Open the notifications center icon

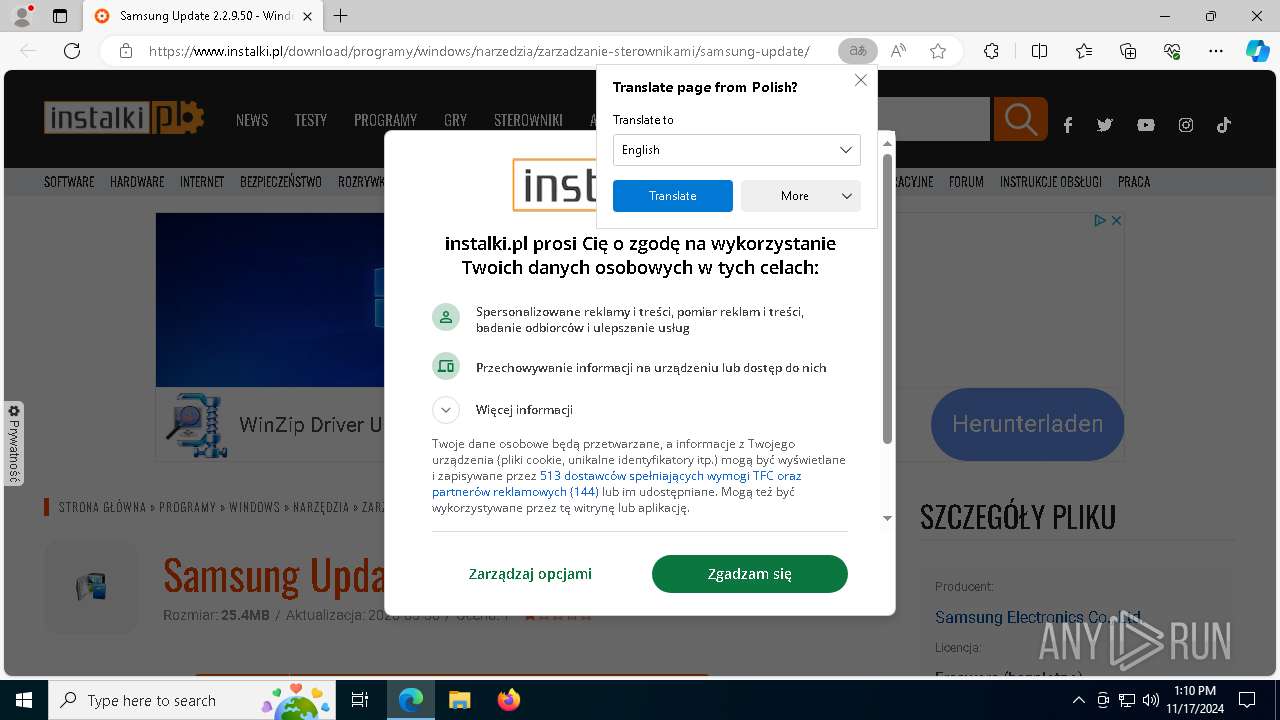tap(1247, 700)
